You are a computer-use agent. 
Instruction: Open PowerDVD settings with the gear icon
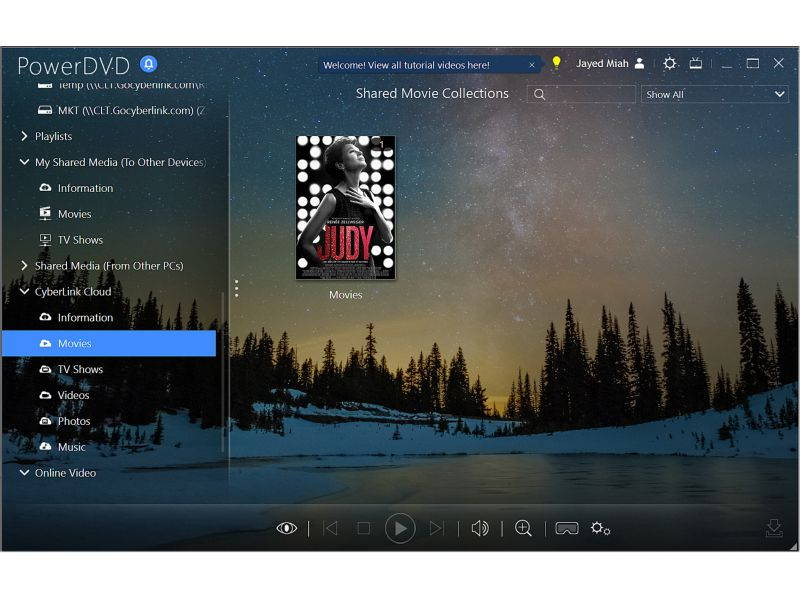[670, 63]
